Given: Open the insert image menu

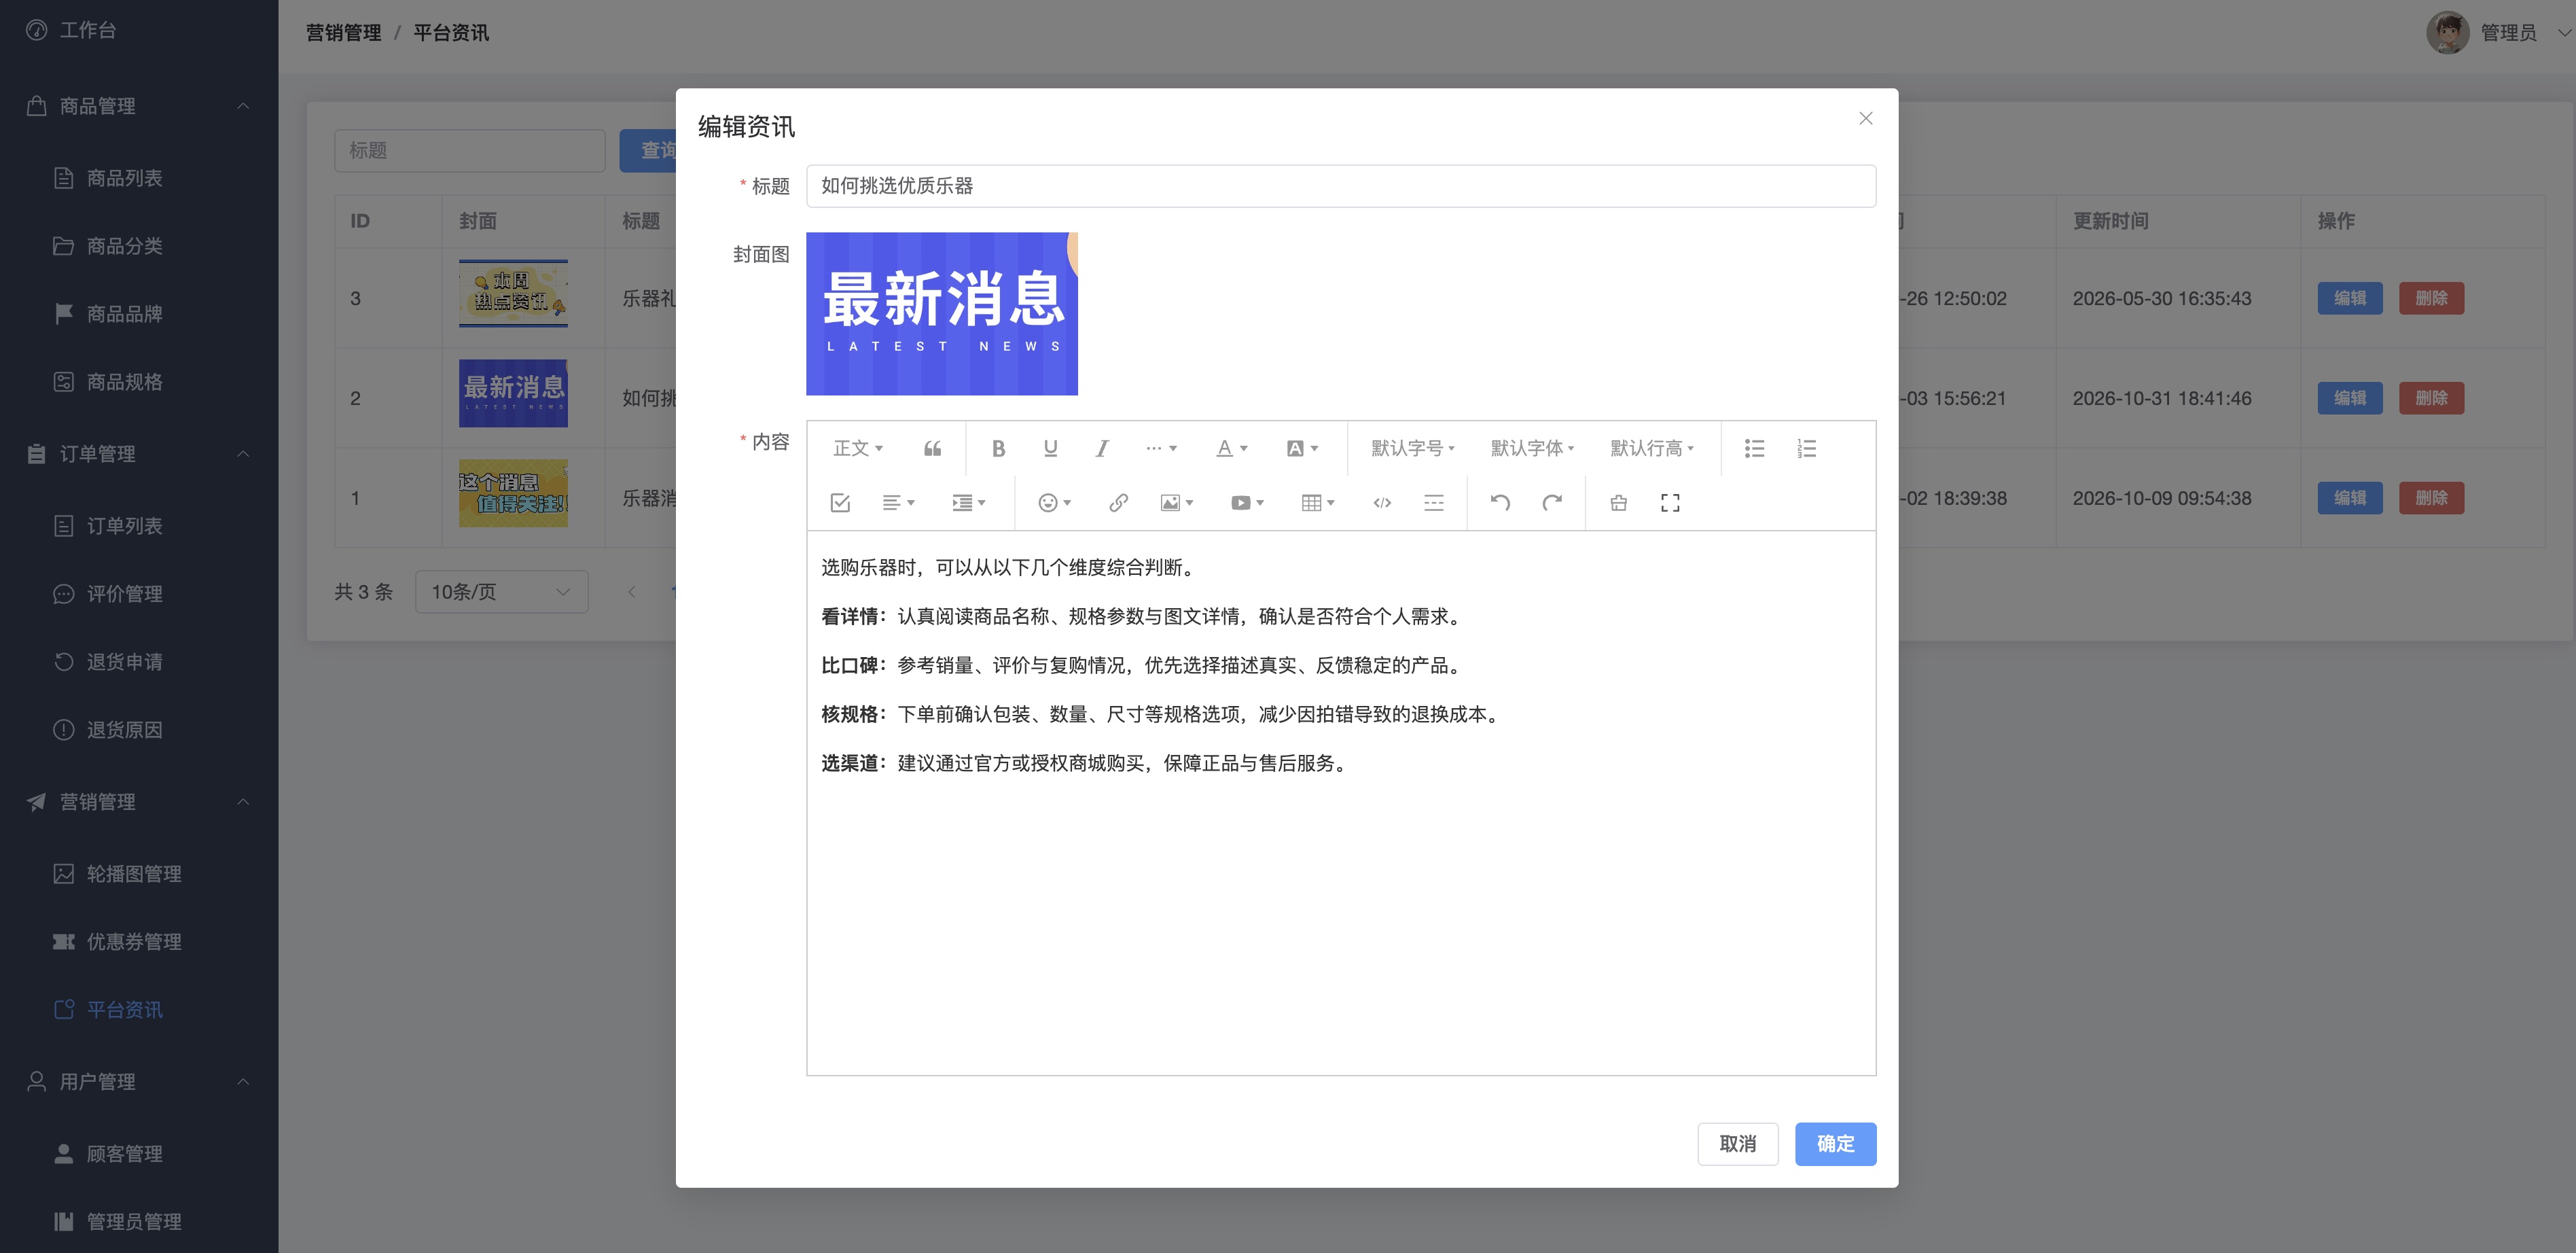Looking at the screenshot, I should click(x=1177, y=502).
